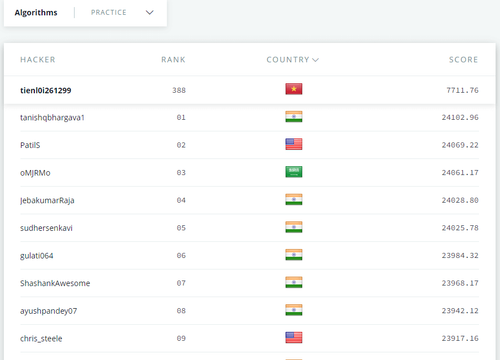Click the India flag in ShashankAwesome row
Image resolution: width=500 pixels, height=360 pixels.
tap(294, 282)
